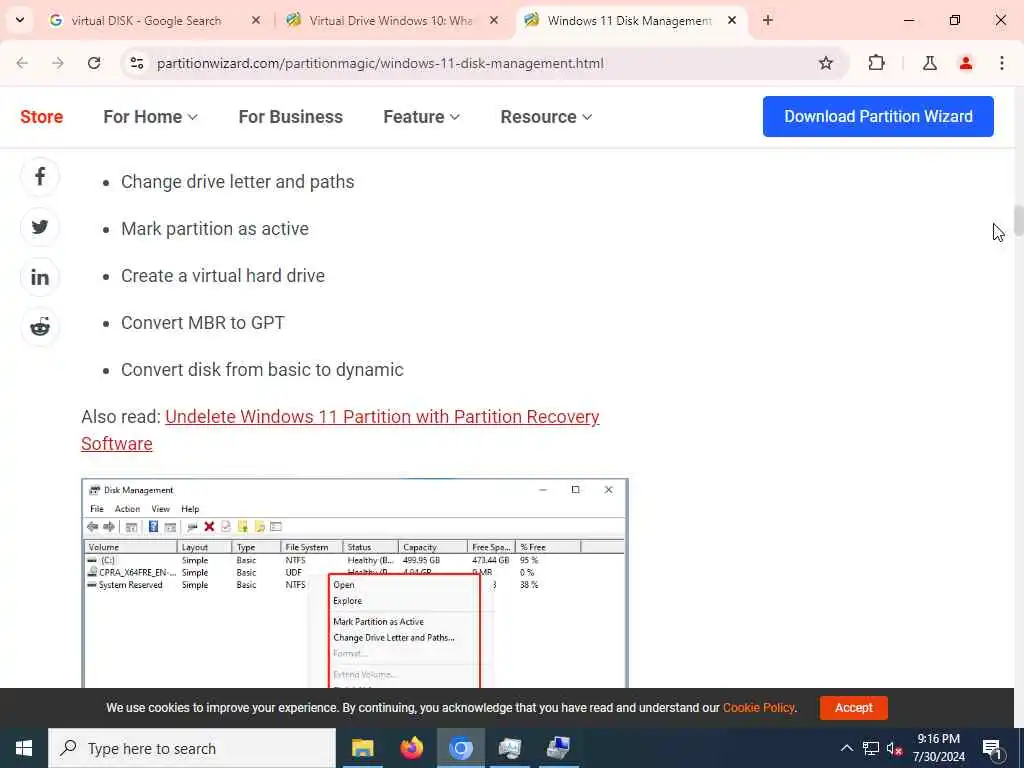Open File Explorer from taskbar
This screenshot has height=768, width=1024.
pos(362,748)
